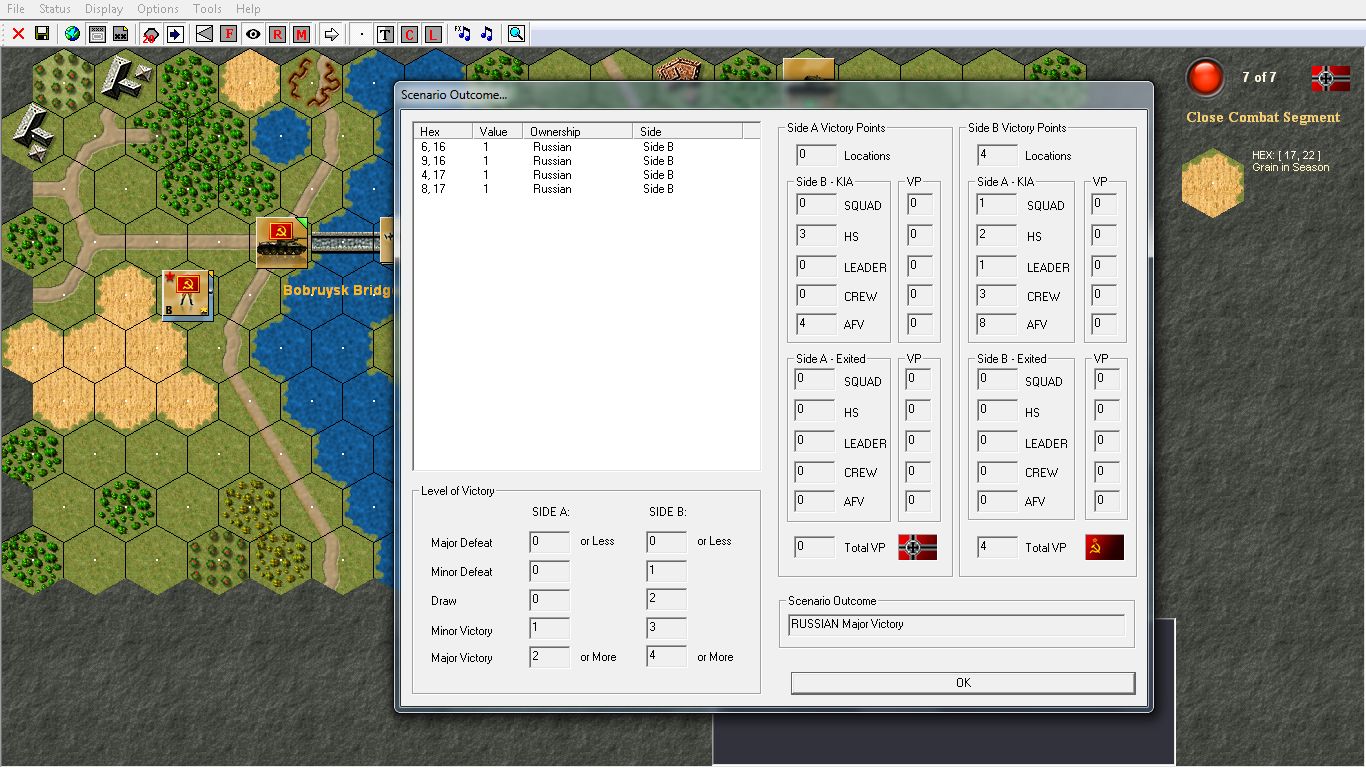Click the floppy disk save icon

click(42, 34)
